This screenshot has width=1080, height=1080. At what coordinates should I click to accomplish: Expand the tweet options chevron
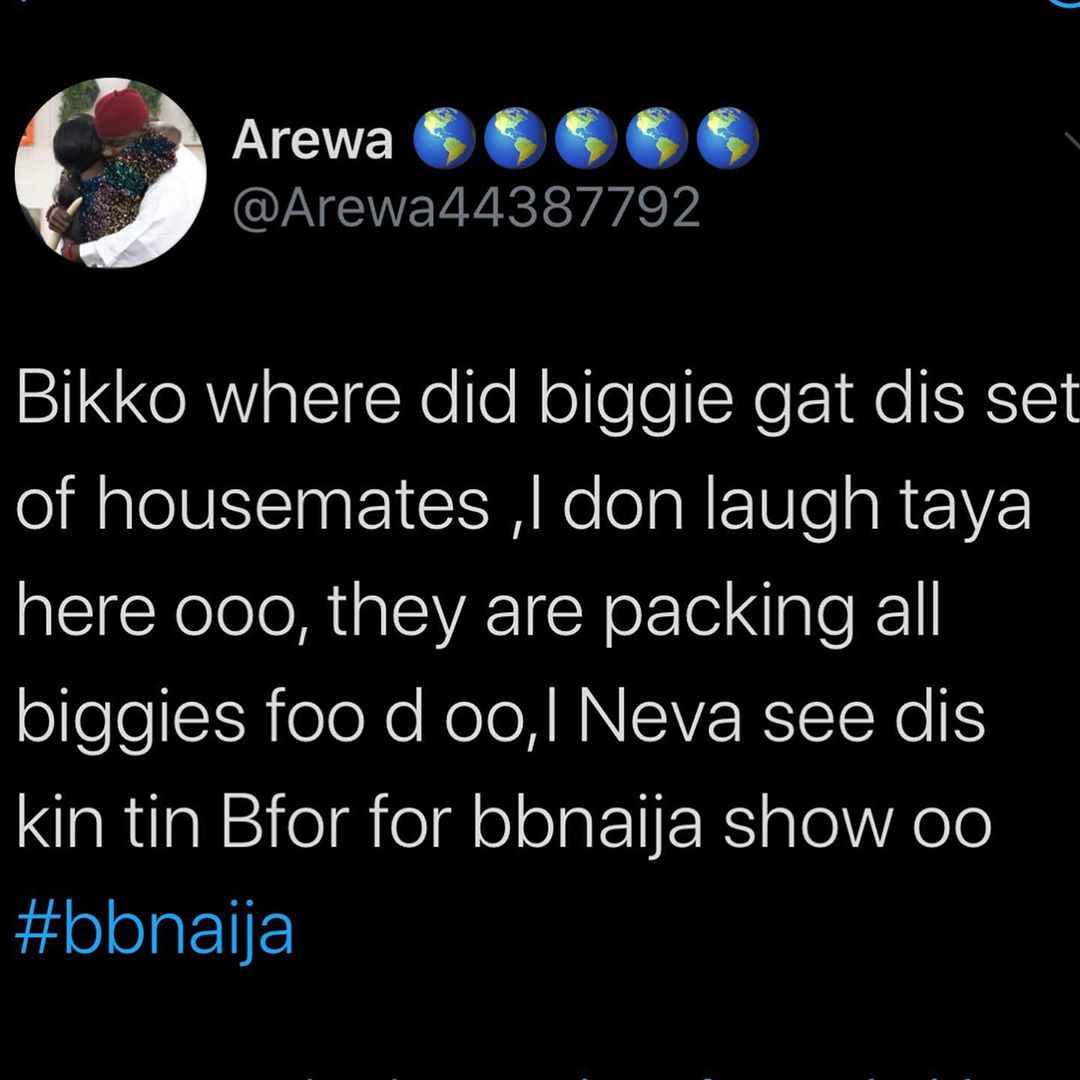1072,140
